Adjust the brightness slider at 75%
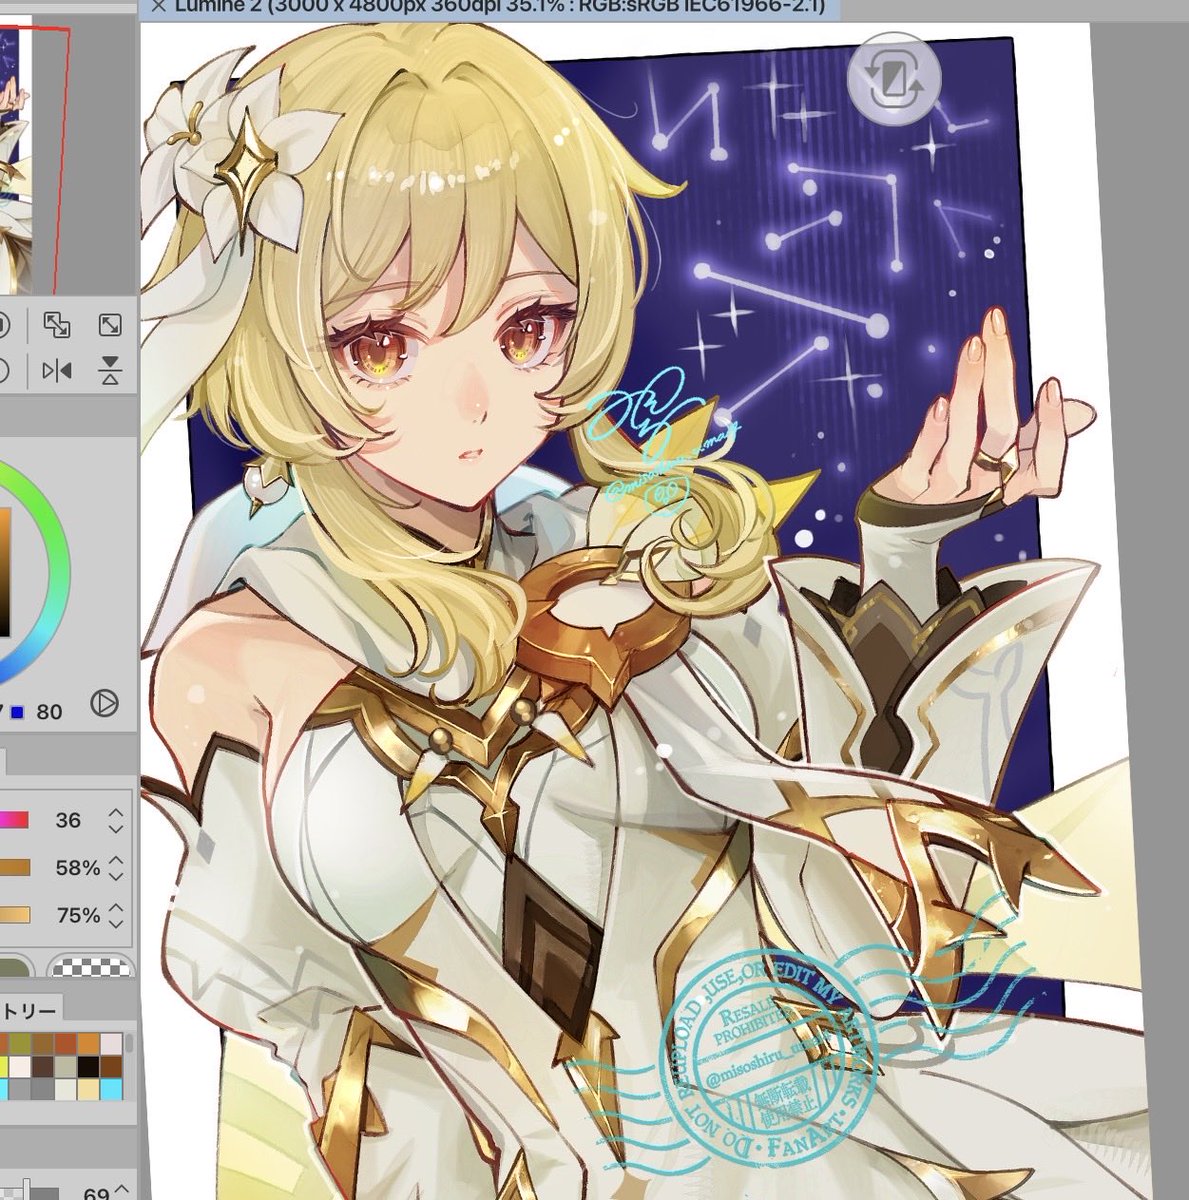This screenshot has height=1200, width=1189. pyautogui.click(x=14, y=915)
